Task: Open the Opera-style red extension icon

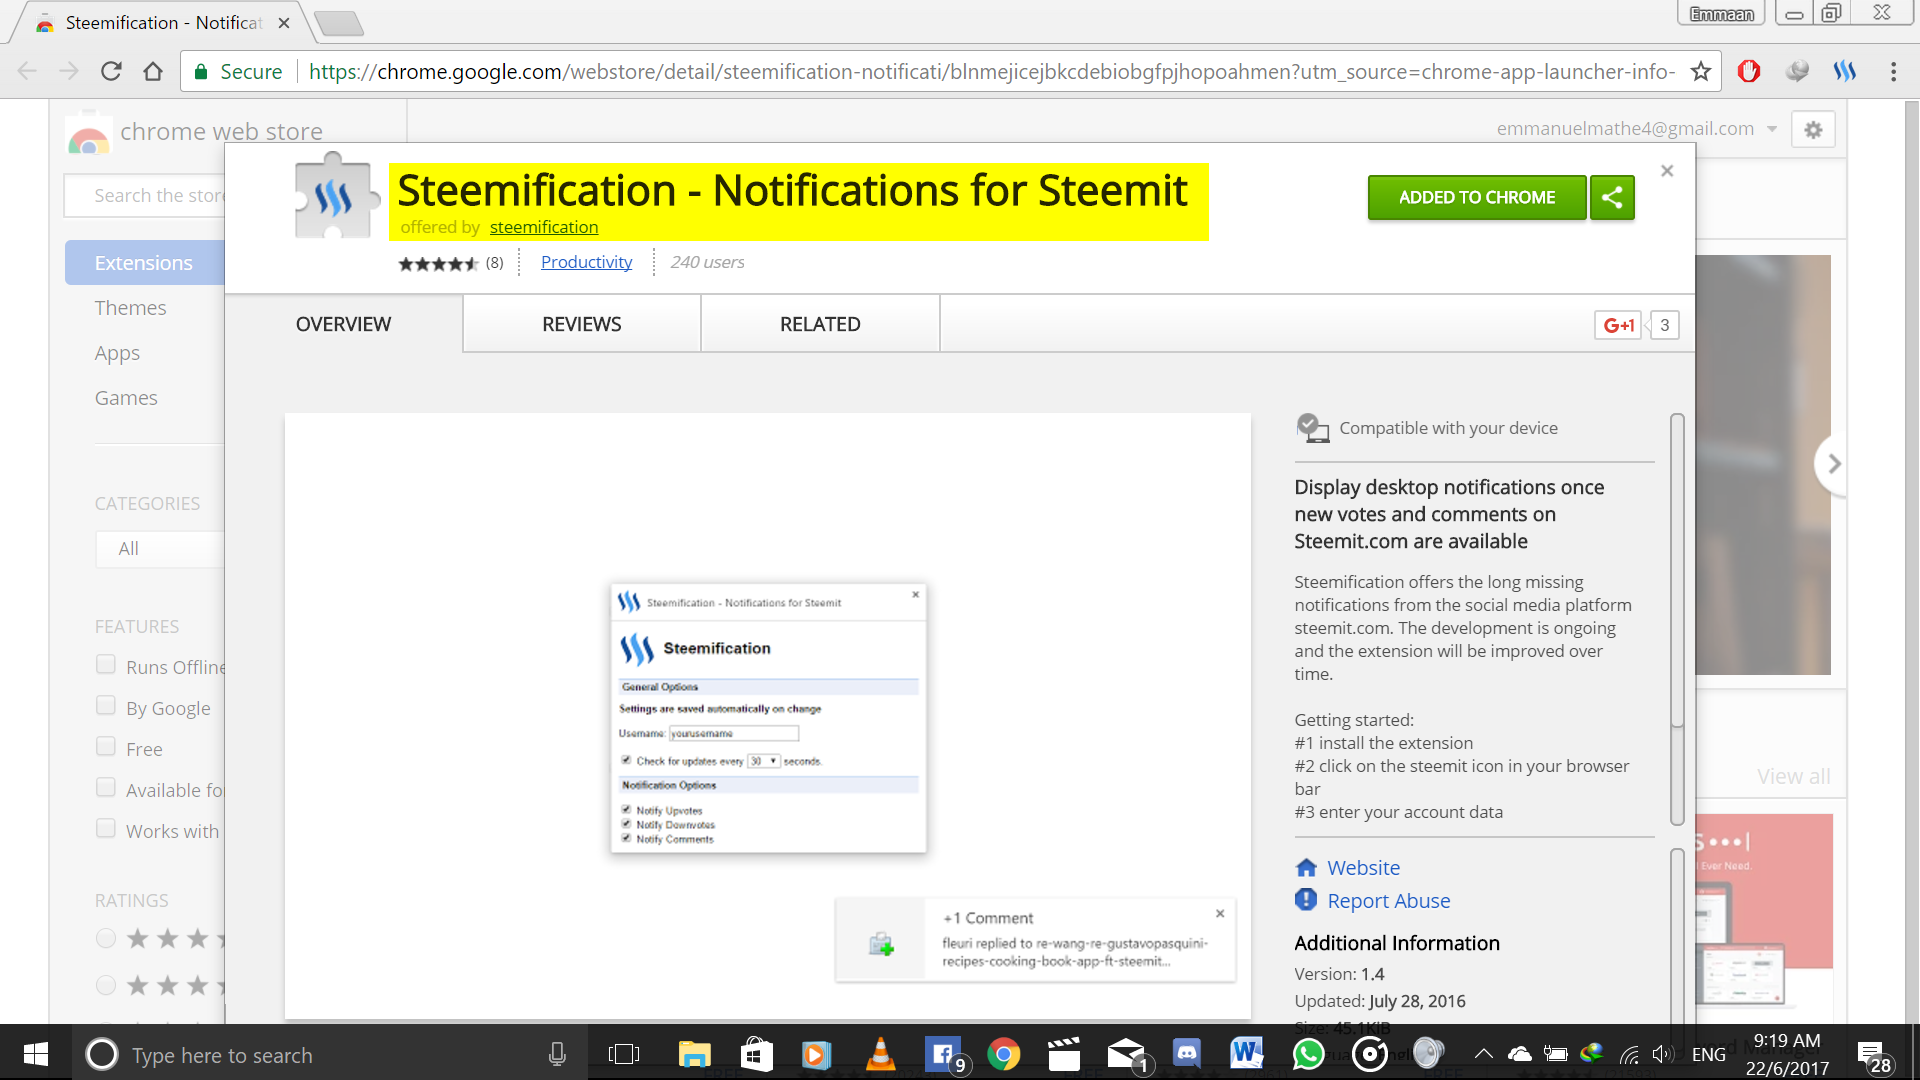Action: click(x=1749, y=71)
